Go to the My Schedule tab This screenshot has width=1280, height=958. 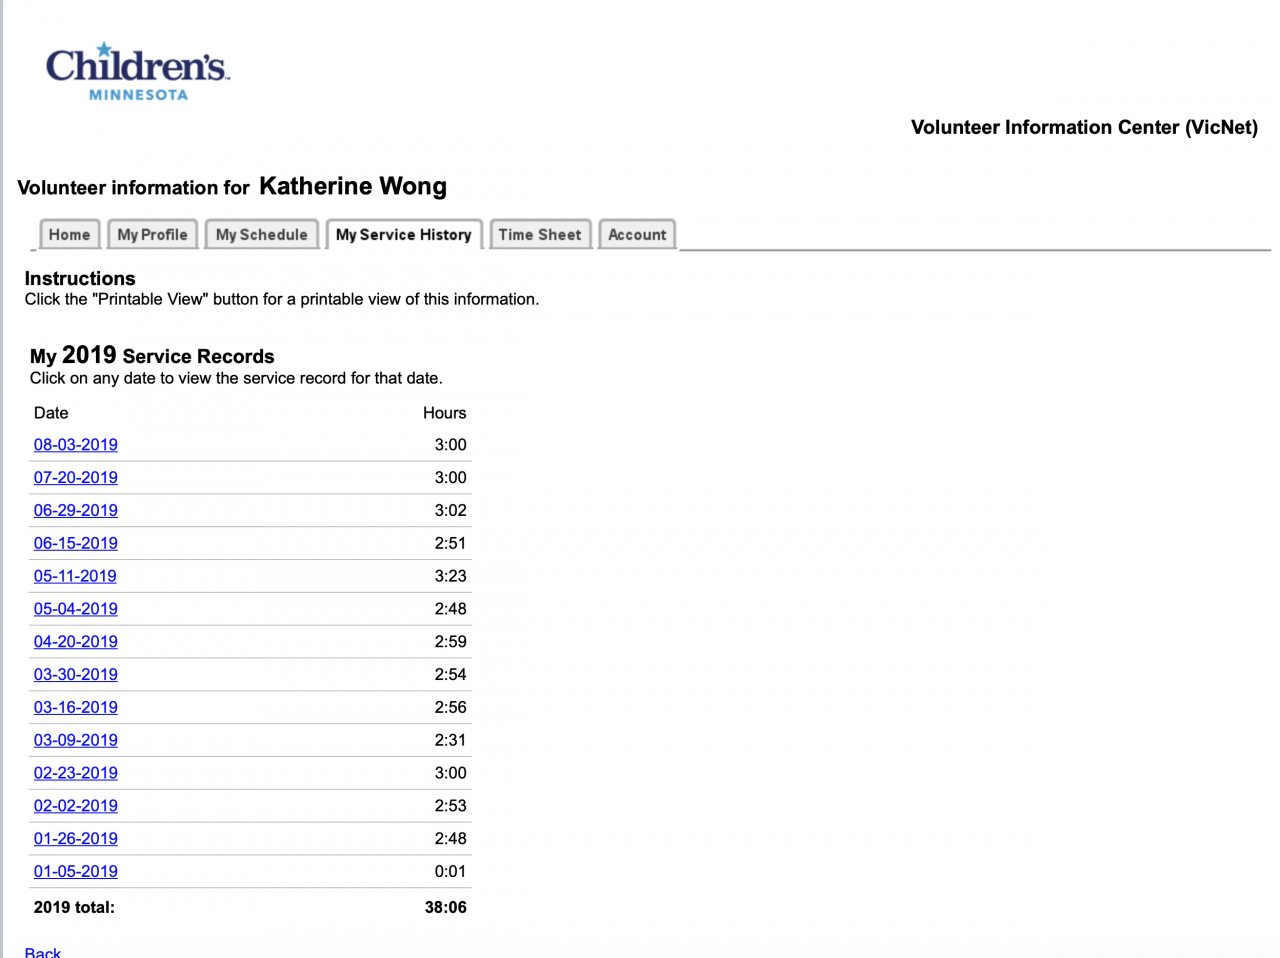pos(262,234)
